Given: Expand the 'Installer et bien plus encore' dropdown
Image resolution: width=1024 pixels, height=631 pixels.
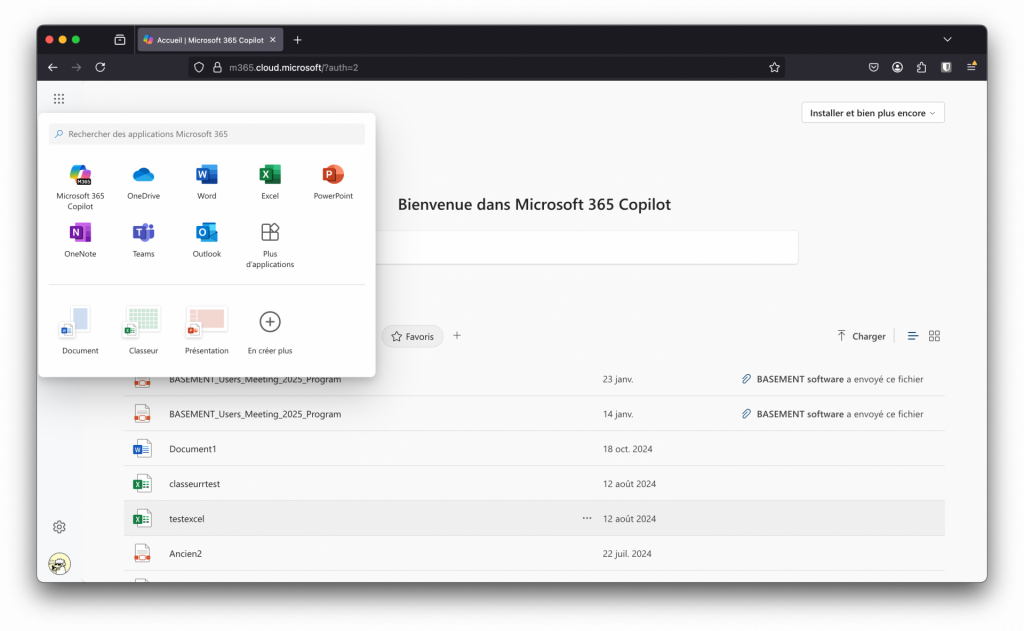Looking at the screenshot, I should [x=873, y=113].
